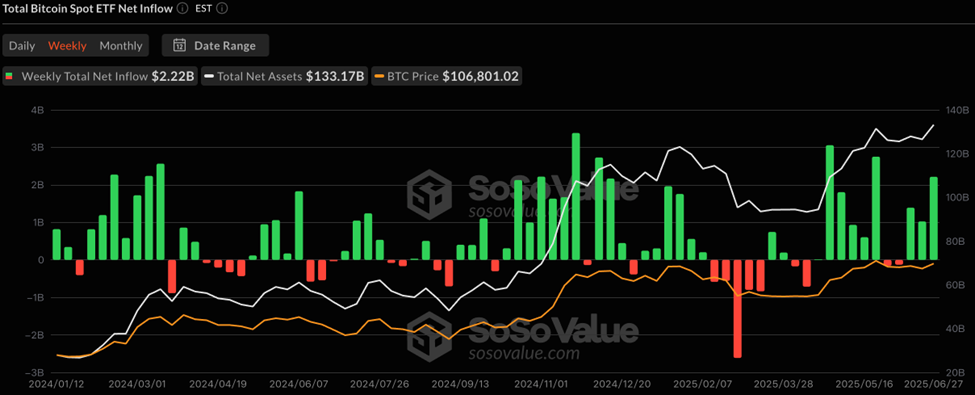Click the info icon next to EST
The image size is (975, 395).
[221, 9]
